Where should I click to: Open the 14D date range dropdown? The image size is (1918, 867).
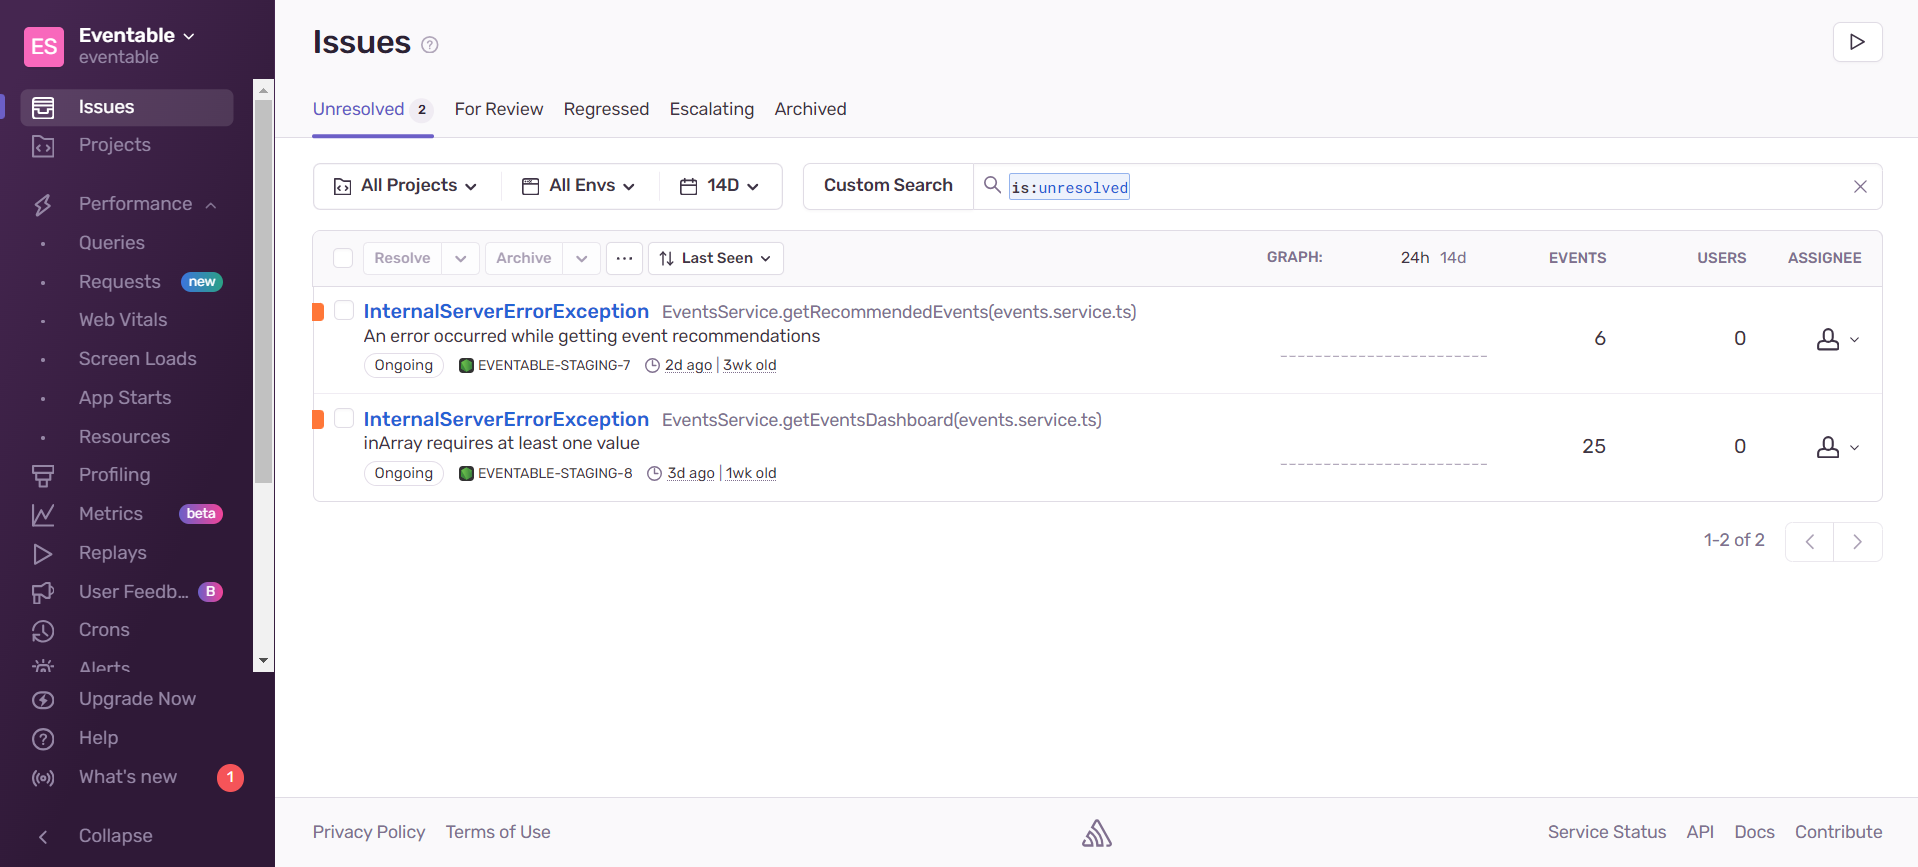(x=720, y=186)
